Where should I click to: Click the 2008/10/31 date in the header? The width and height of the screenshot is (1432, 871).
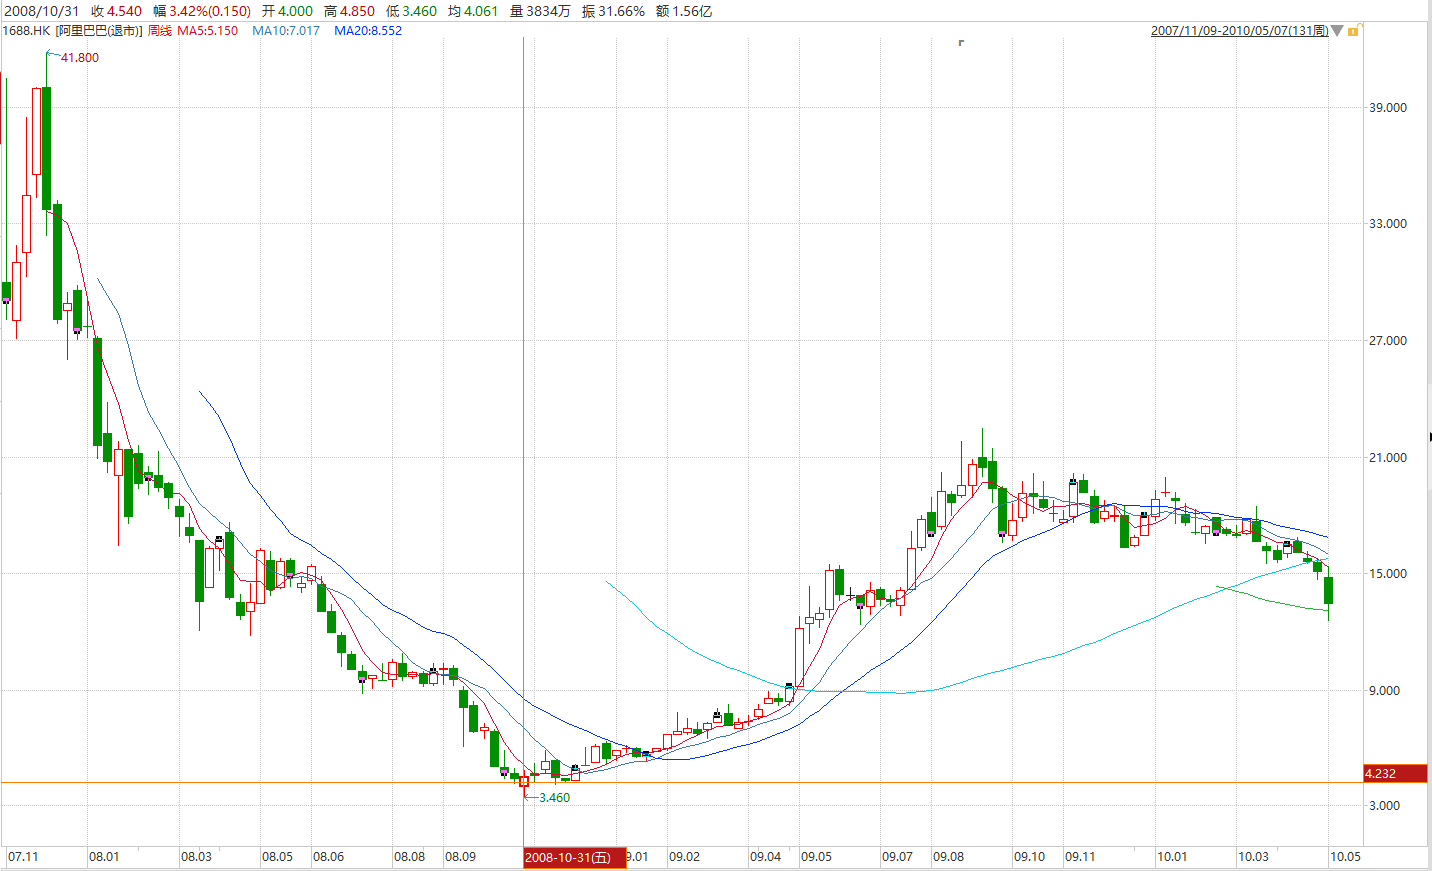tap(42, 11)
